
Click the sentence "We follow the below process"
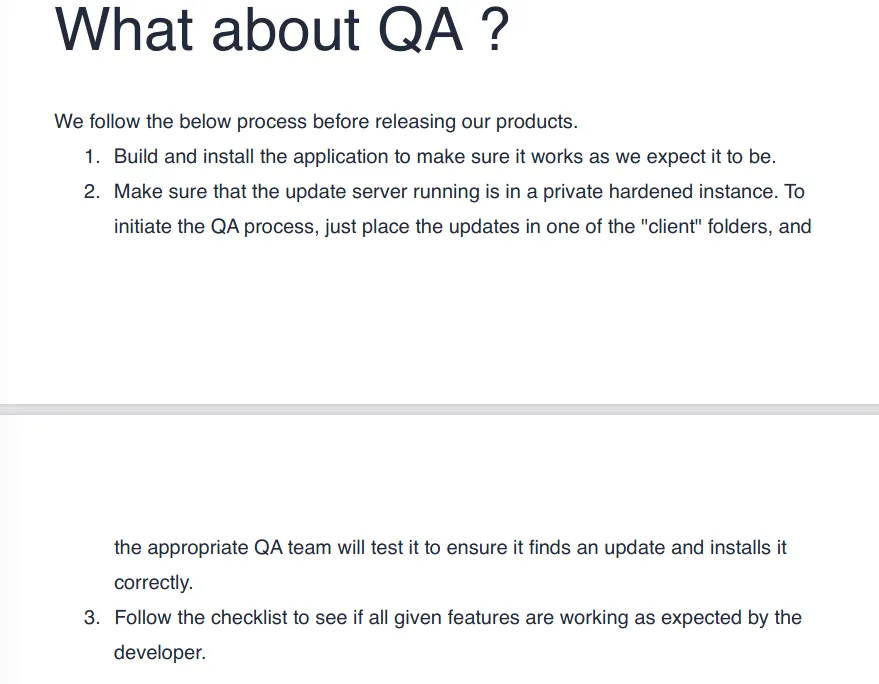point(316,122)
